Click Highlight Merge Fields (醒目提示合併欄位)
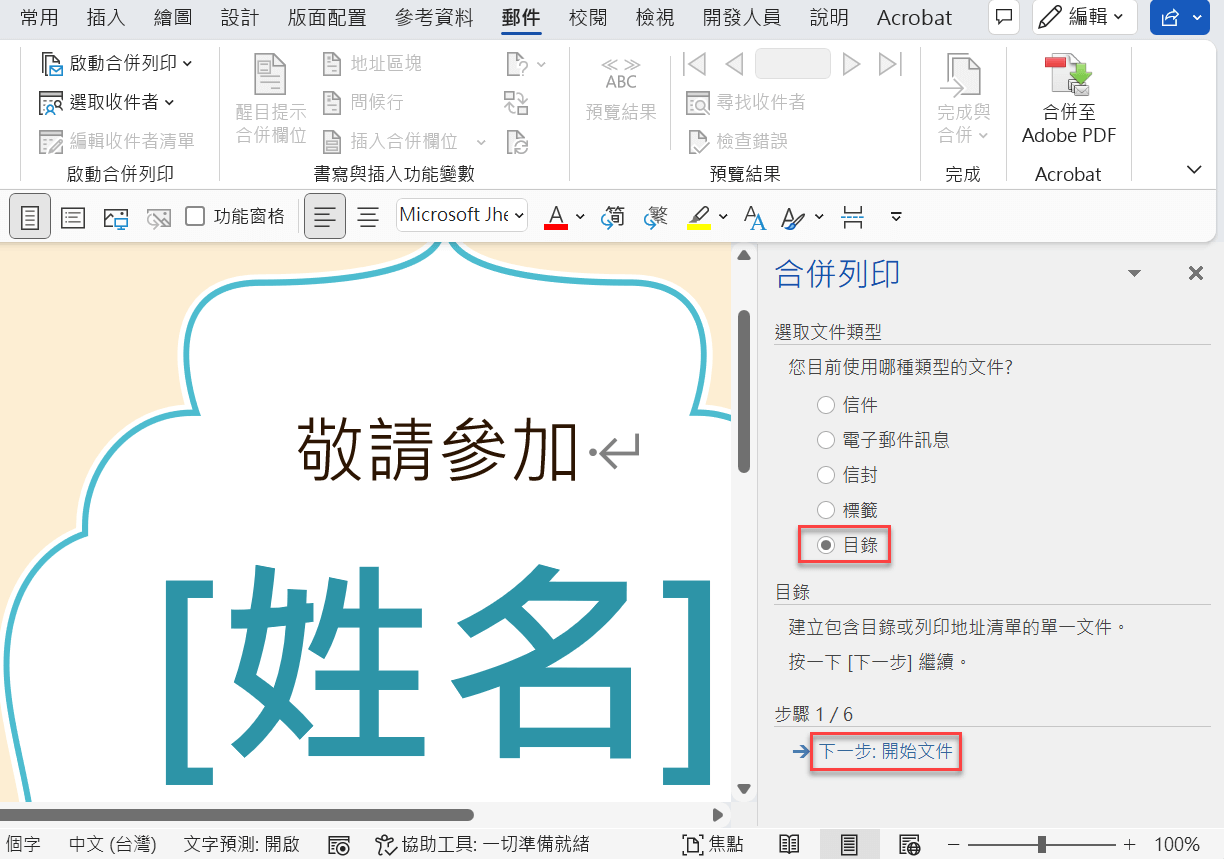Viewport: 1224px width, 859px height. [x=271, y=99]
